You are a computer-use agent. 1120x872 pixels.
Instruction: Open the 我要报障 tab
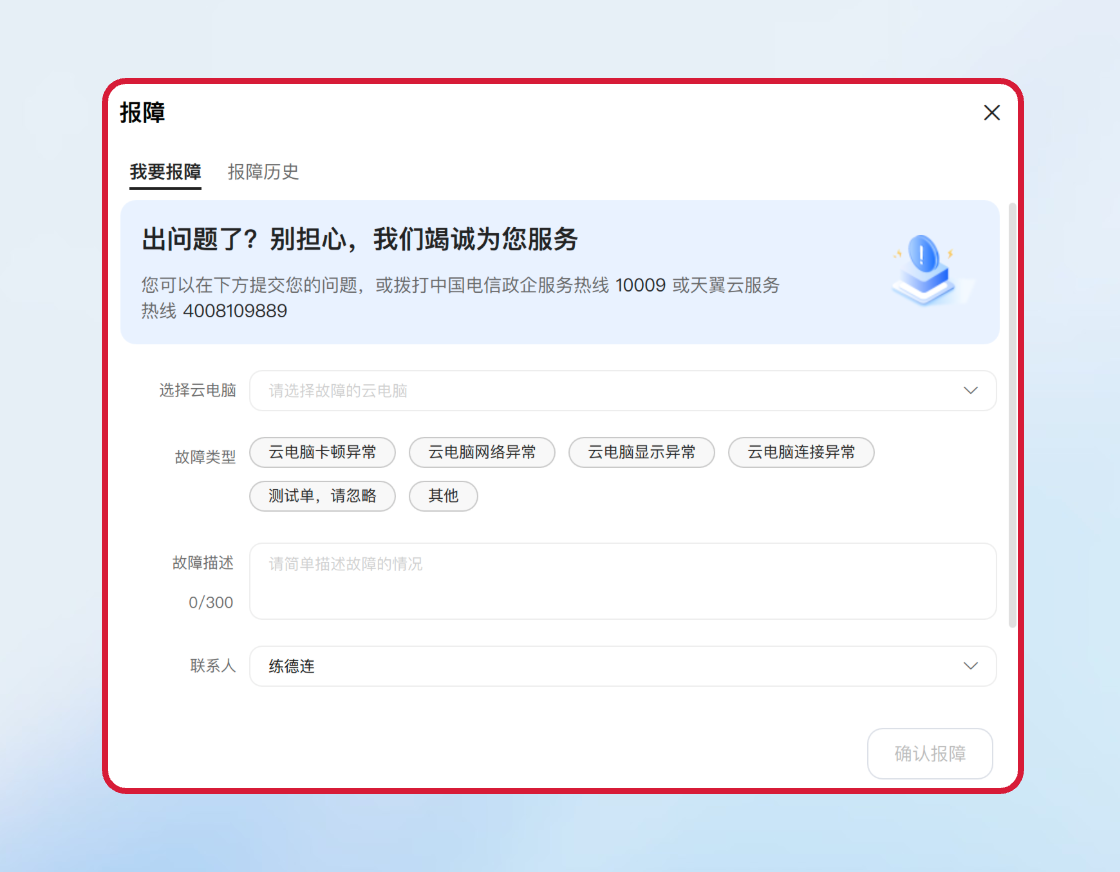tap(165, 172)
